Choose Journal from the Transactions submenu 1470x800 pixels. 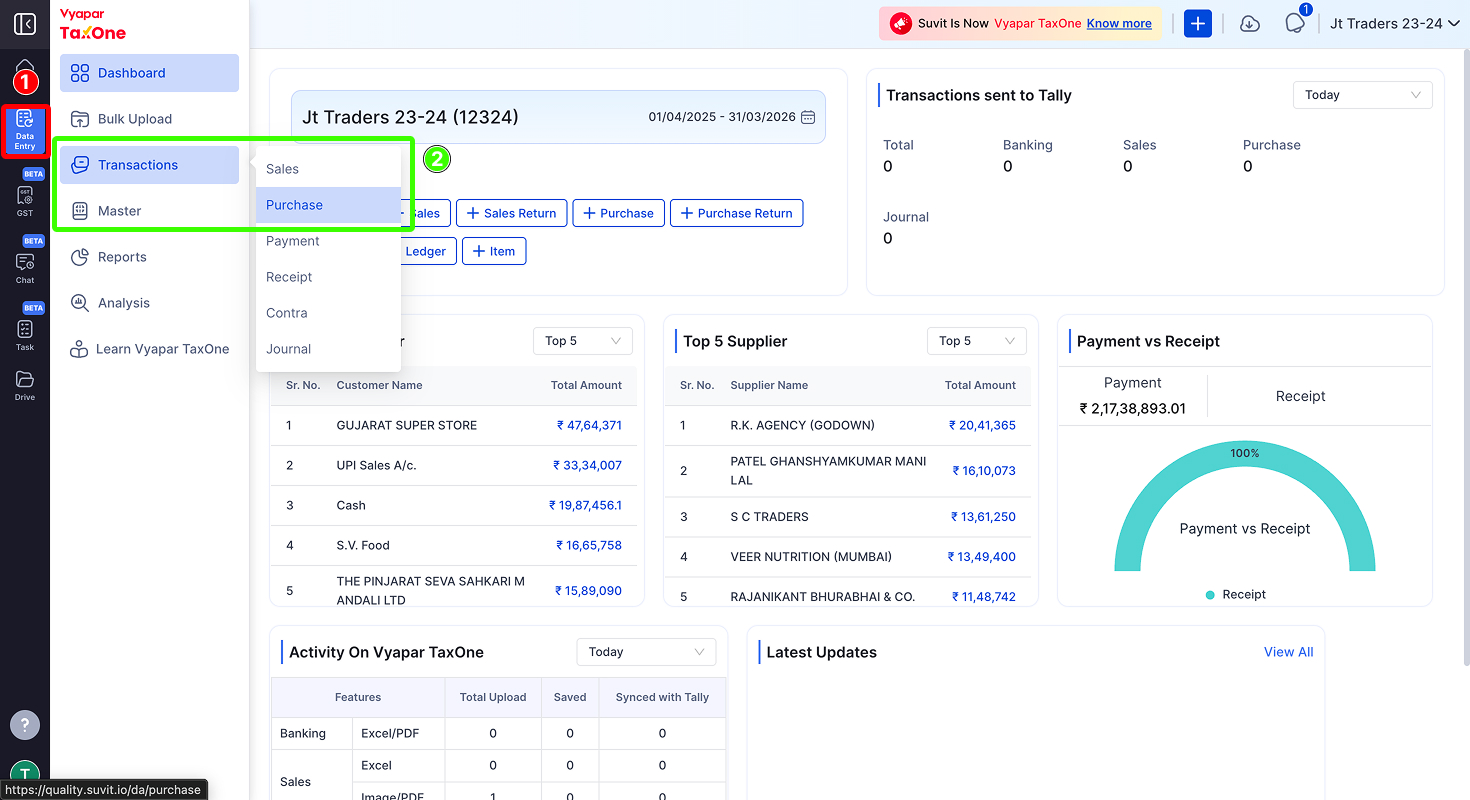click(328, 349)
